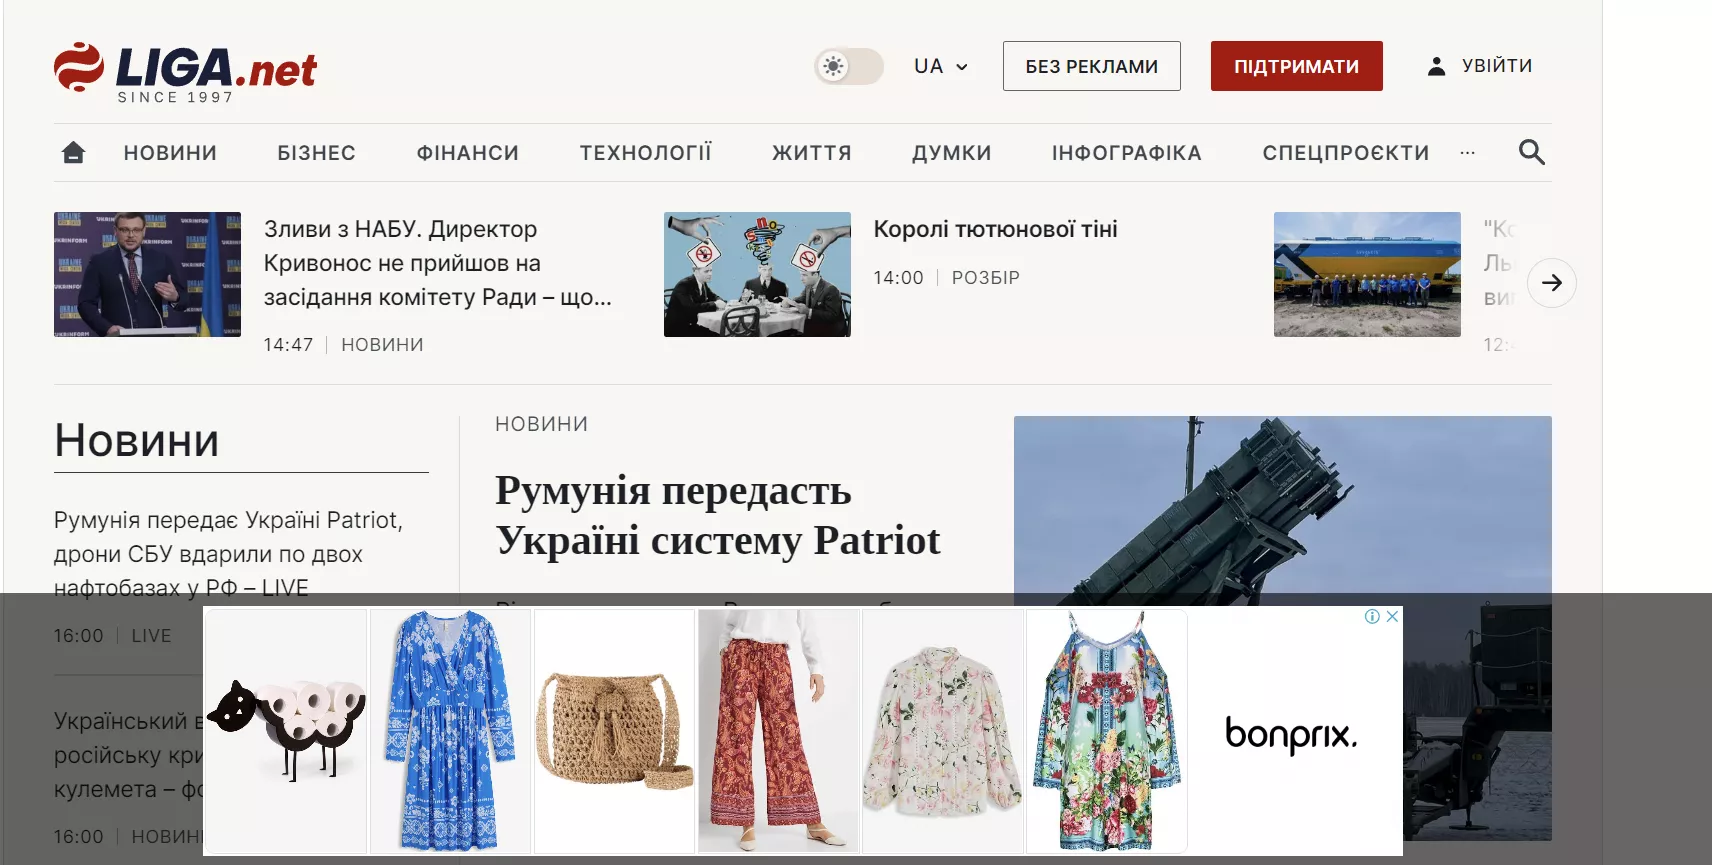This screenshot has width=1712, height=865.
Task: Click the РОЗБІР category label
Action: [x=985, y=278]
